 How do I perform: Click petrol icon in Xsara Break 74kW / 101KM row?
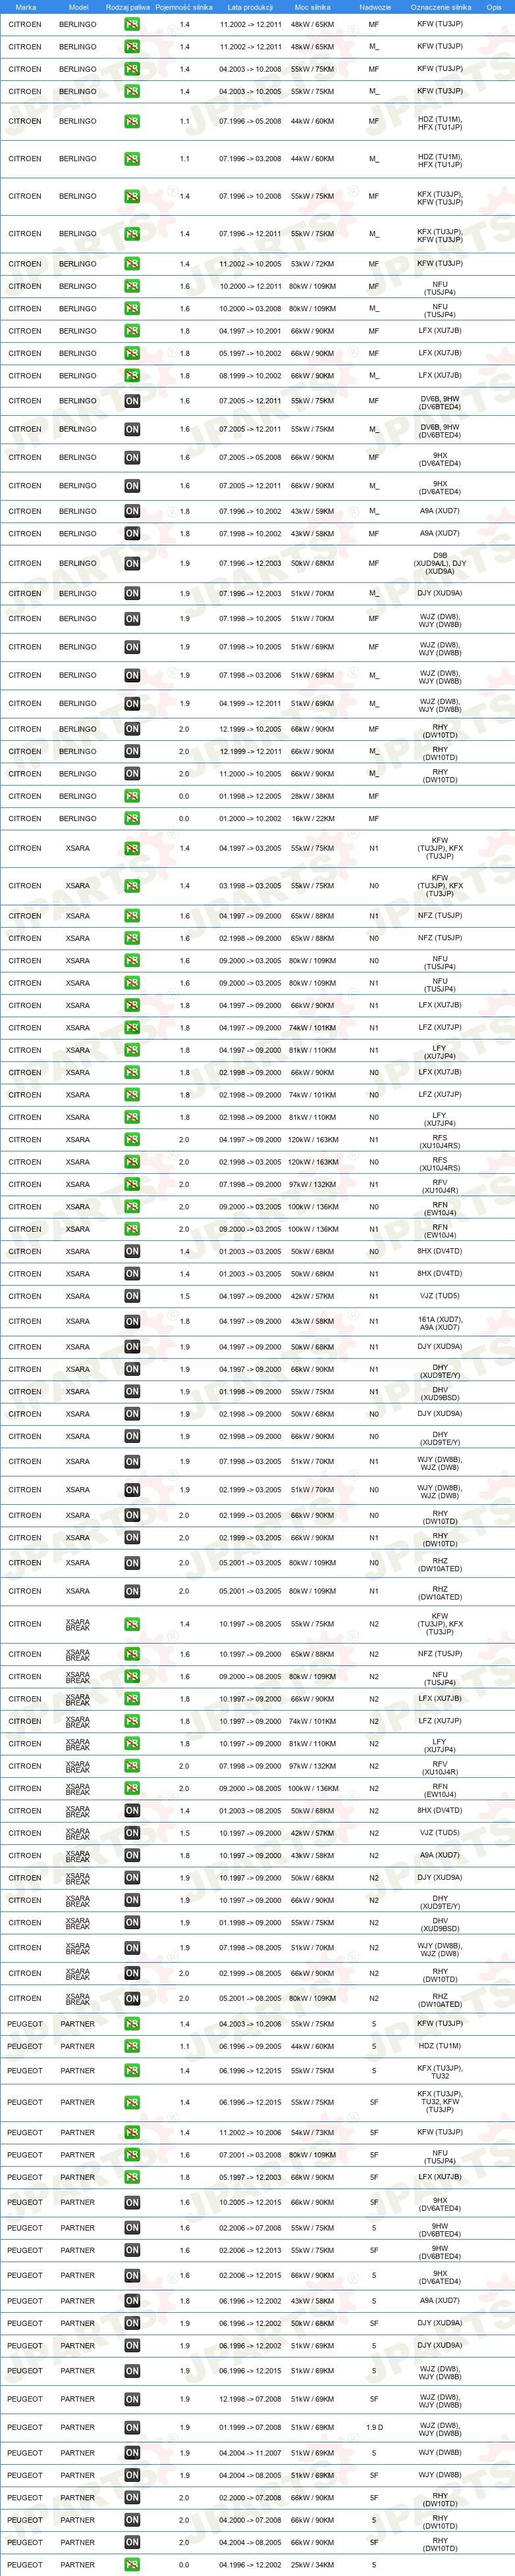[132, 1721]
